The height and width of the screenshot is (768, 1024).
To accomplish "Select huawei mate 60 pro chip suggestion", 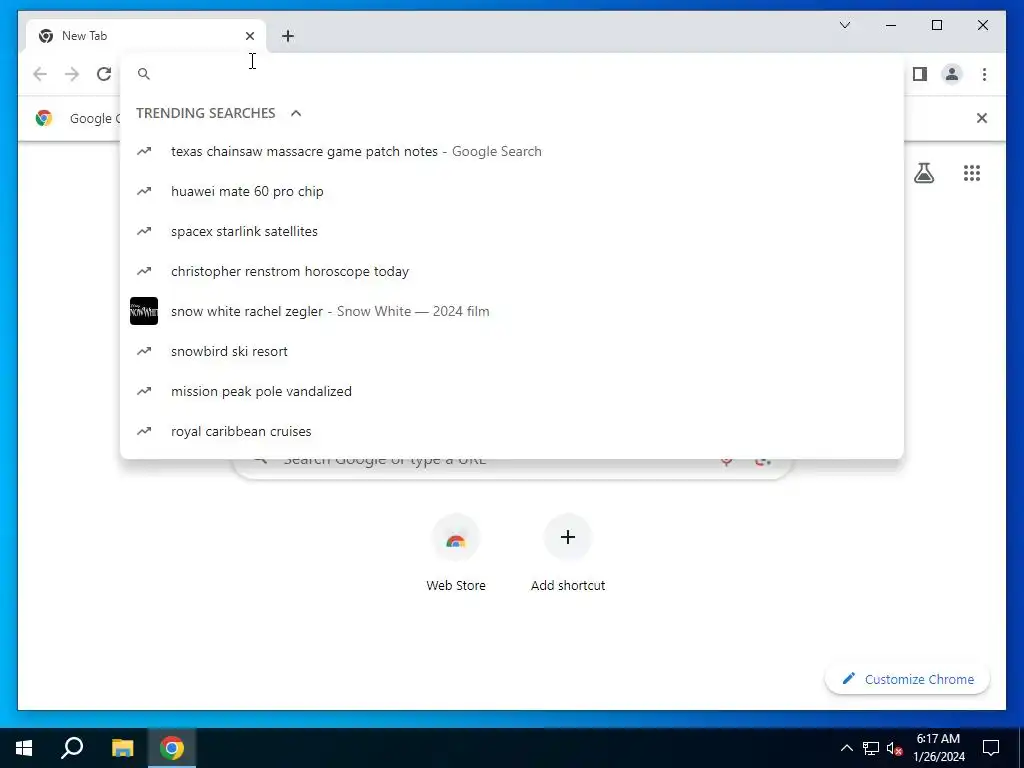I will pos(512,191).
